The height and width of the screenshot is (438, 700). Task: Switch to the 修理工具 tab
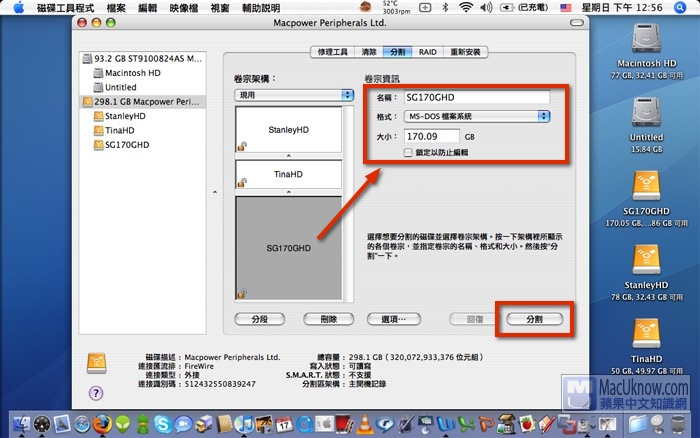pos(333,52)
